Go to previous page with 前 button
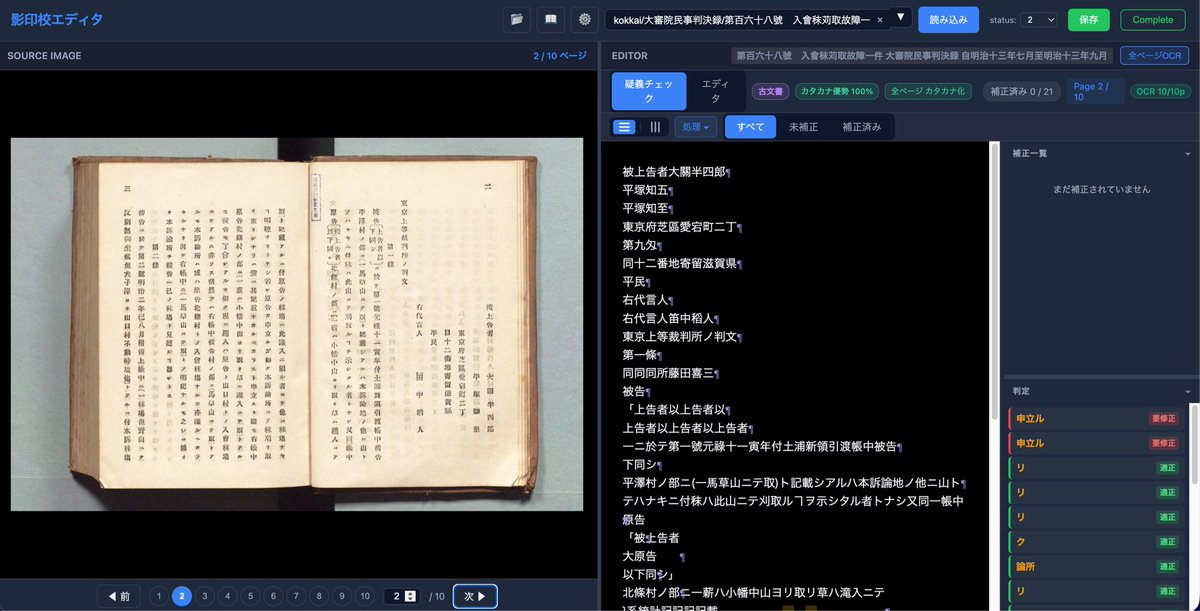The image size is (1200, 611). (119, 596)
